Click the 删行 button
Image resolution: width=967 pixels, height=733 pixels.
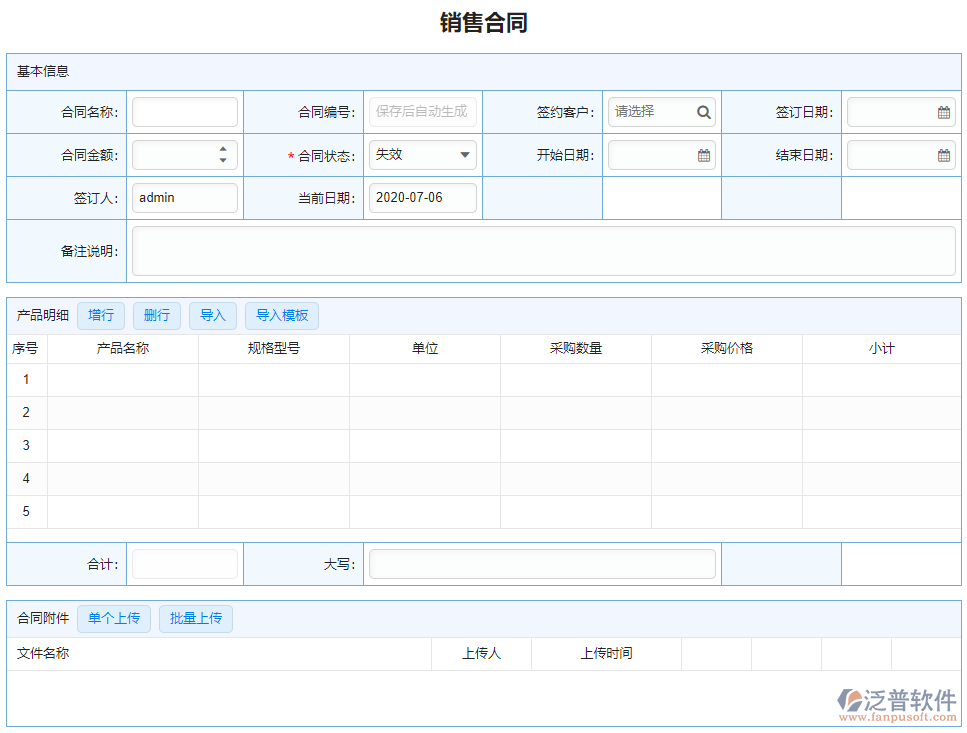[x=157, y=316]
